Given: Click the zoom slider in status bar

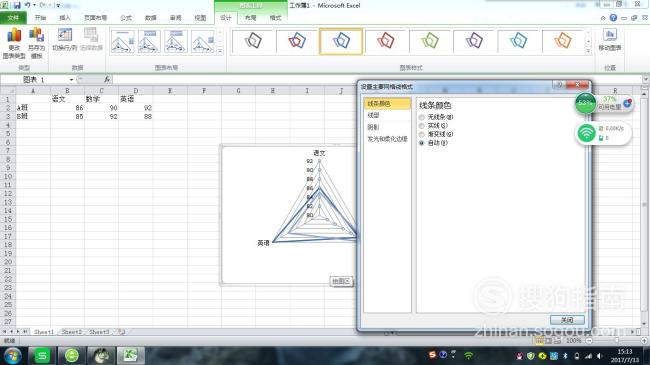Looking at the screenshot, I should click(x=616, y=341).
